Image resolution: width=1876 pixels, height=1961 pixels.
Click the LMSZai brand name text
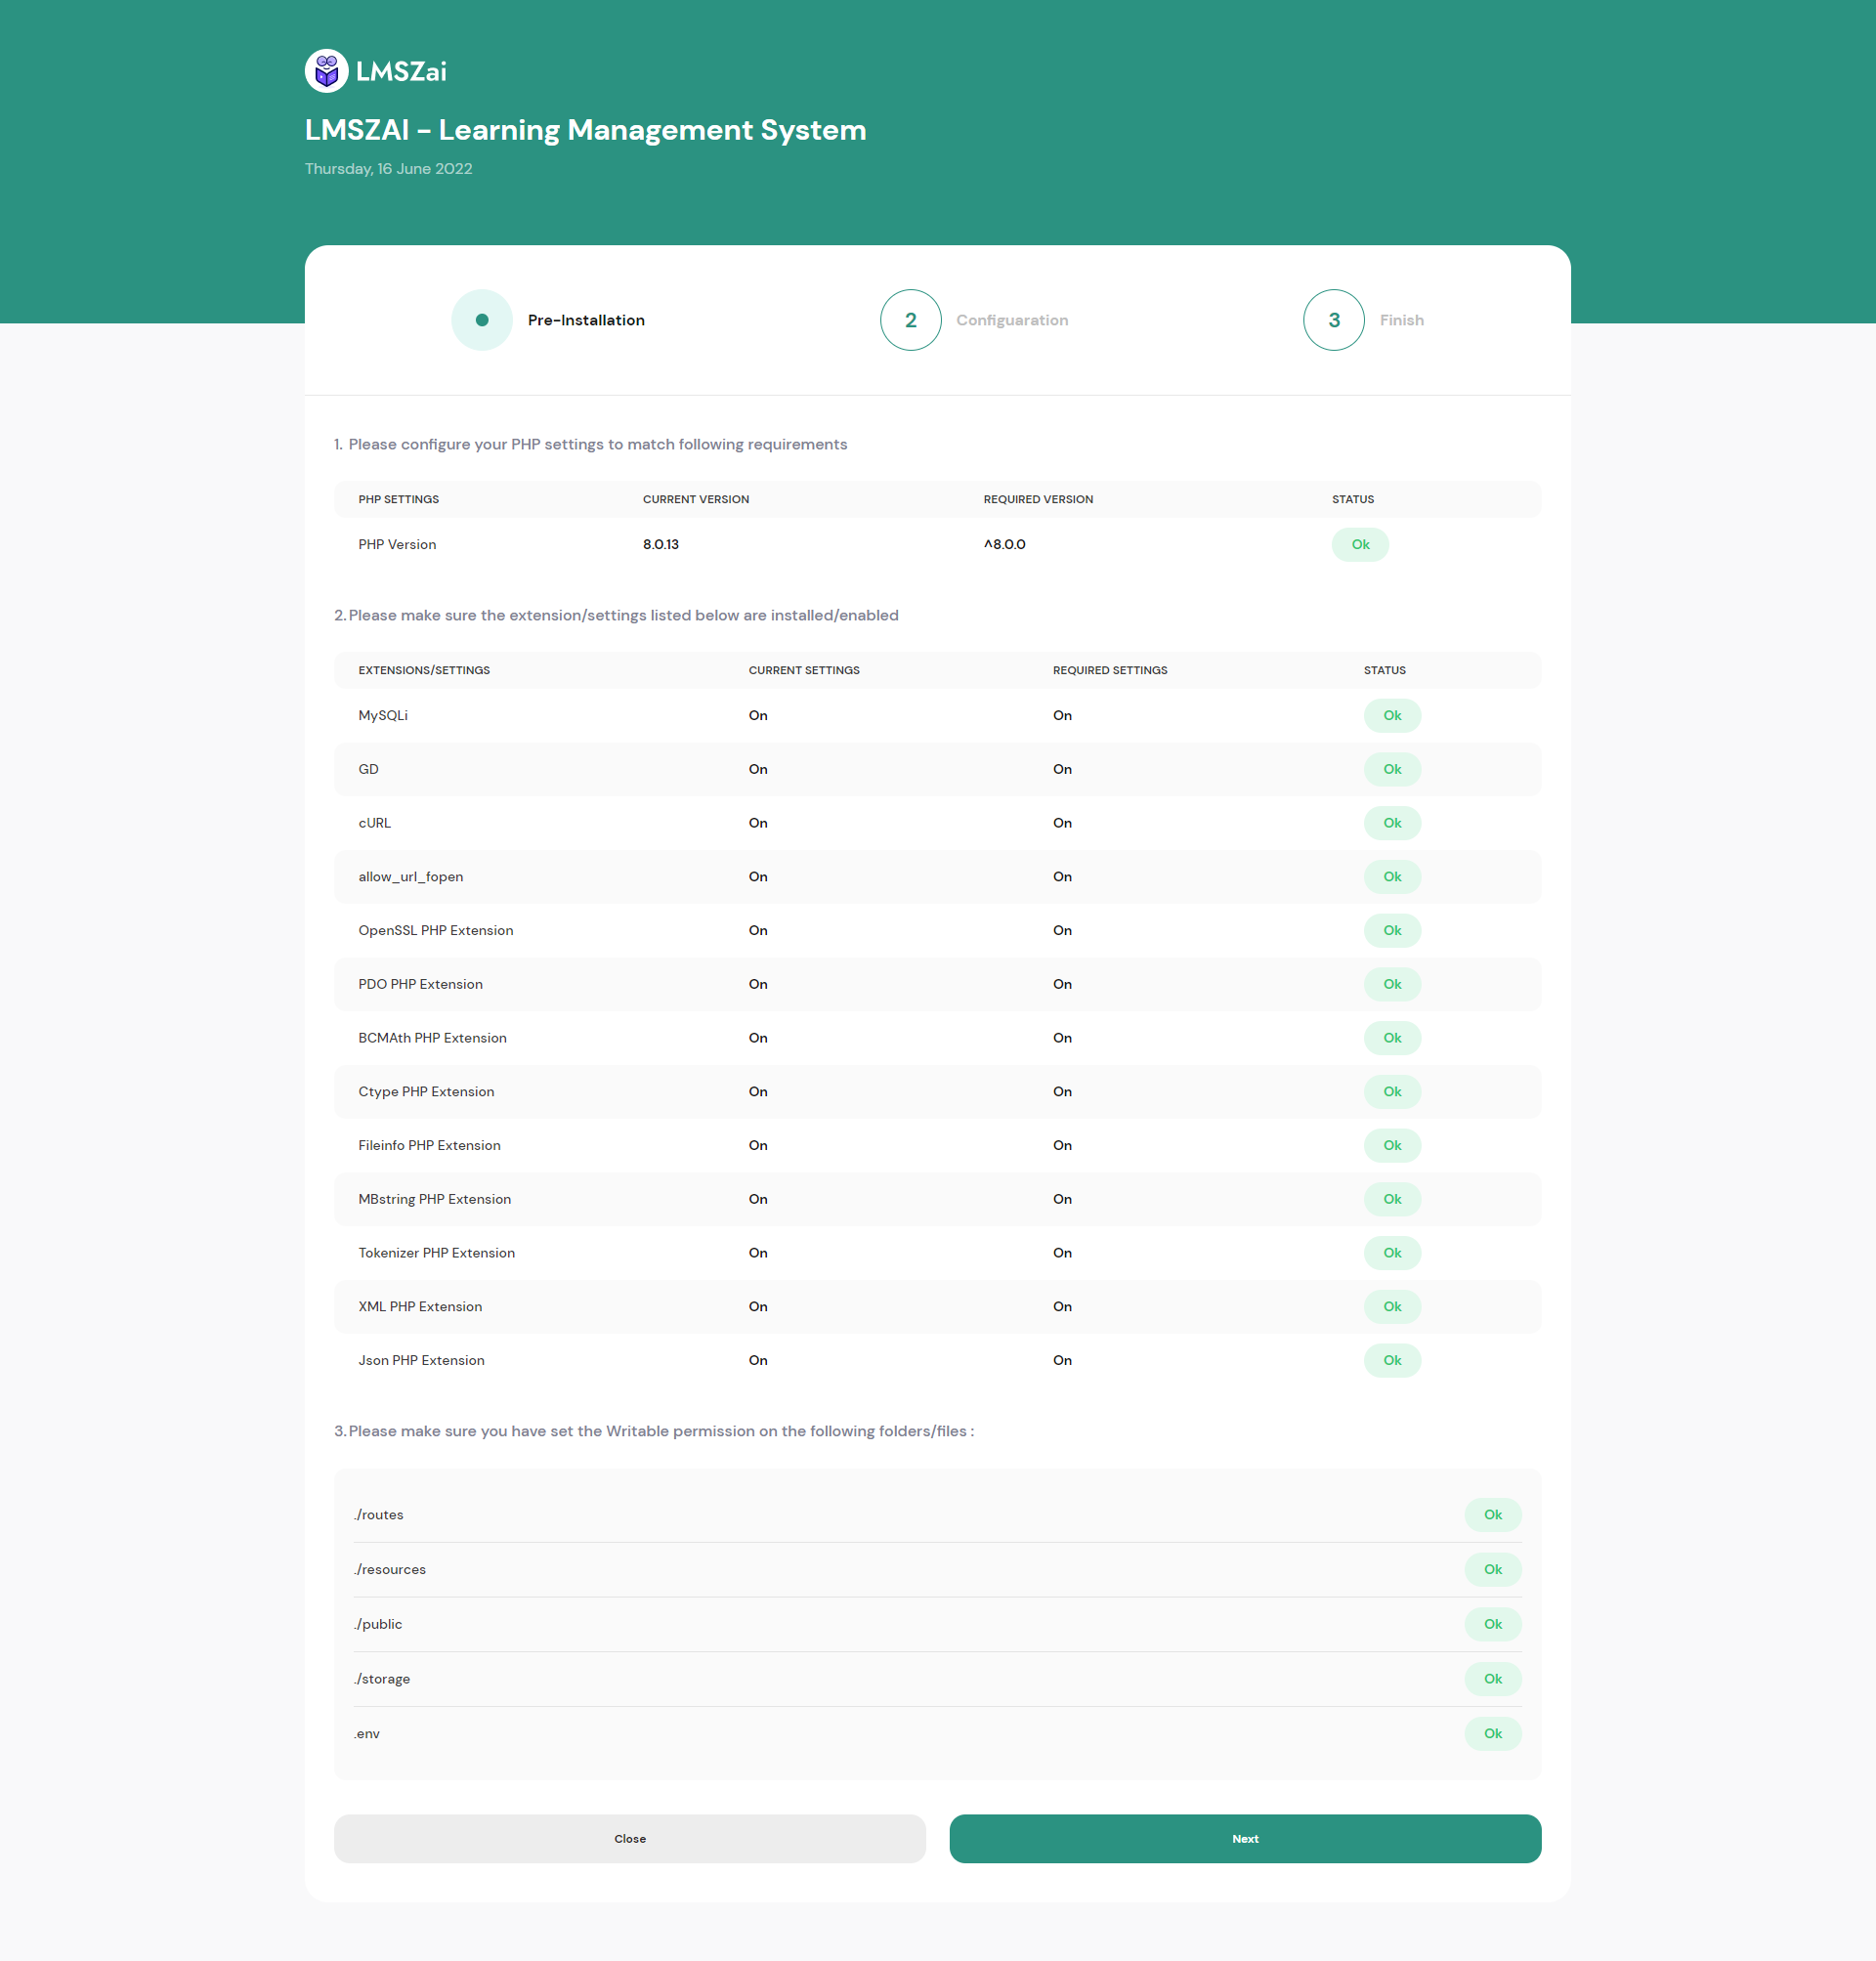point(401,71)
